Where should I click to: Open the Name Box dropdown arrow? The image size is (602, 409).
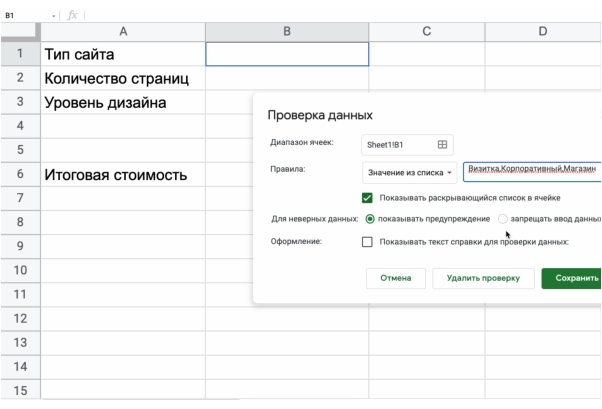click(x=53, y=15)
